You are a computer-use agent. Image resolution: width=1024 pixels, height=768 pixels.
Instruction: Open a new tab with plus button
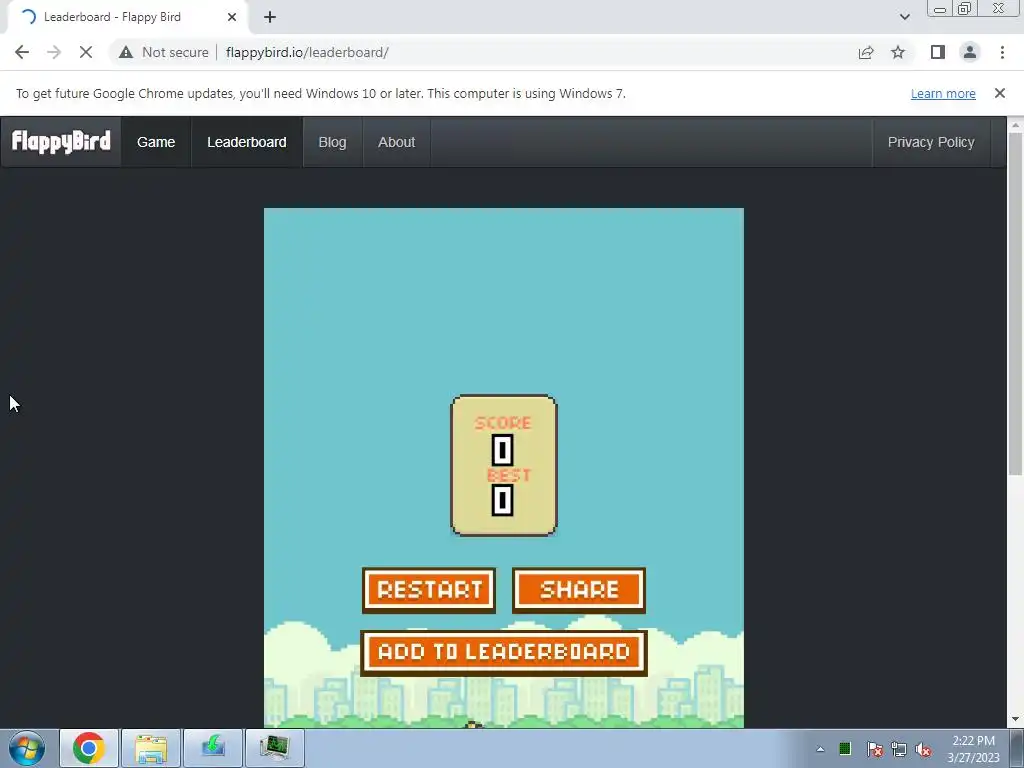point(270,17)
